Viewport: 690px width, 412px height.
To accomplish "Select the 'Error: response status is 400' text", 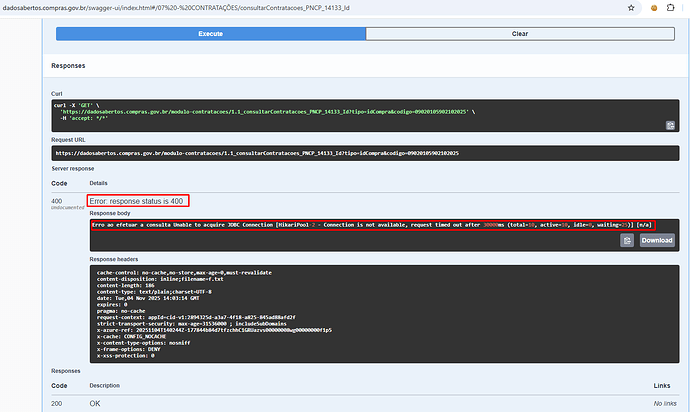I will click(x=138, y=201).
